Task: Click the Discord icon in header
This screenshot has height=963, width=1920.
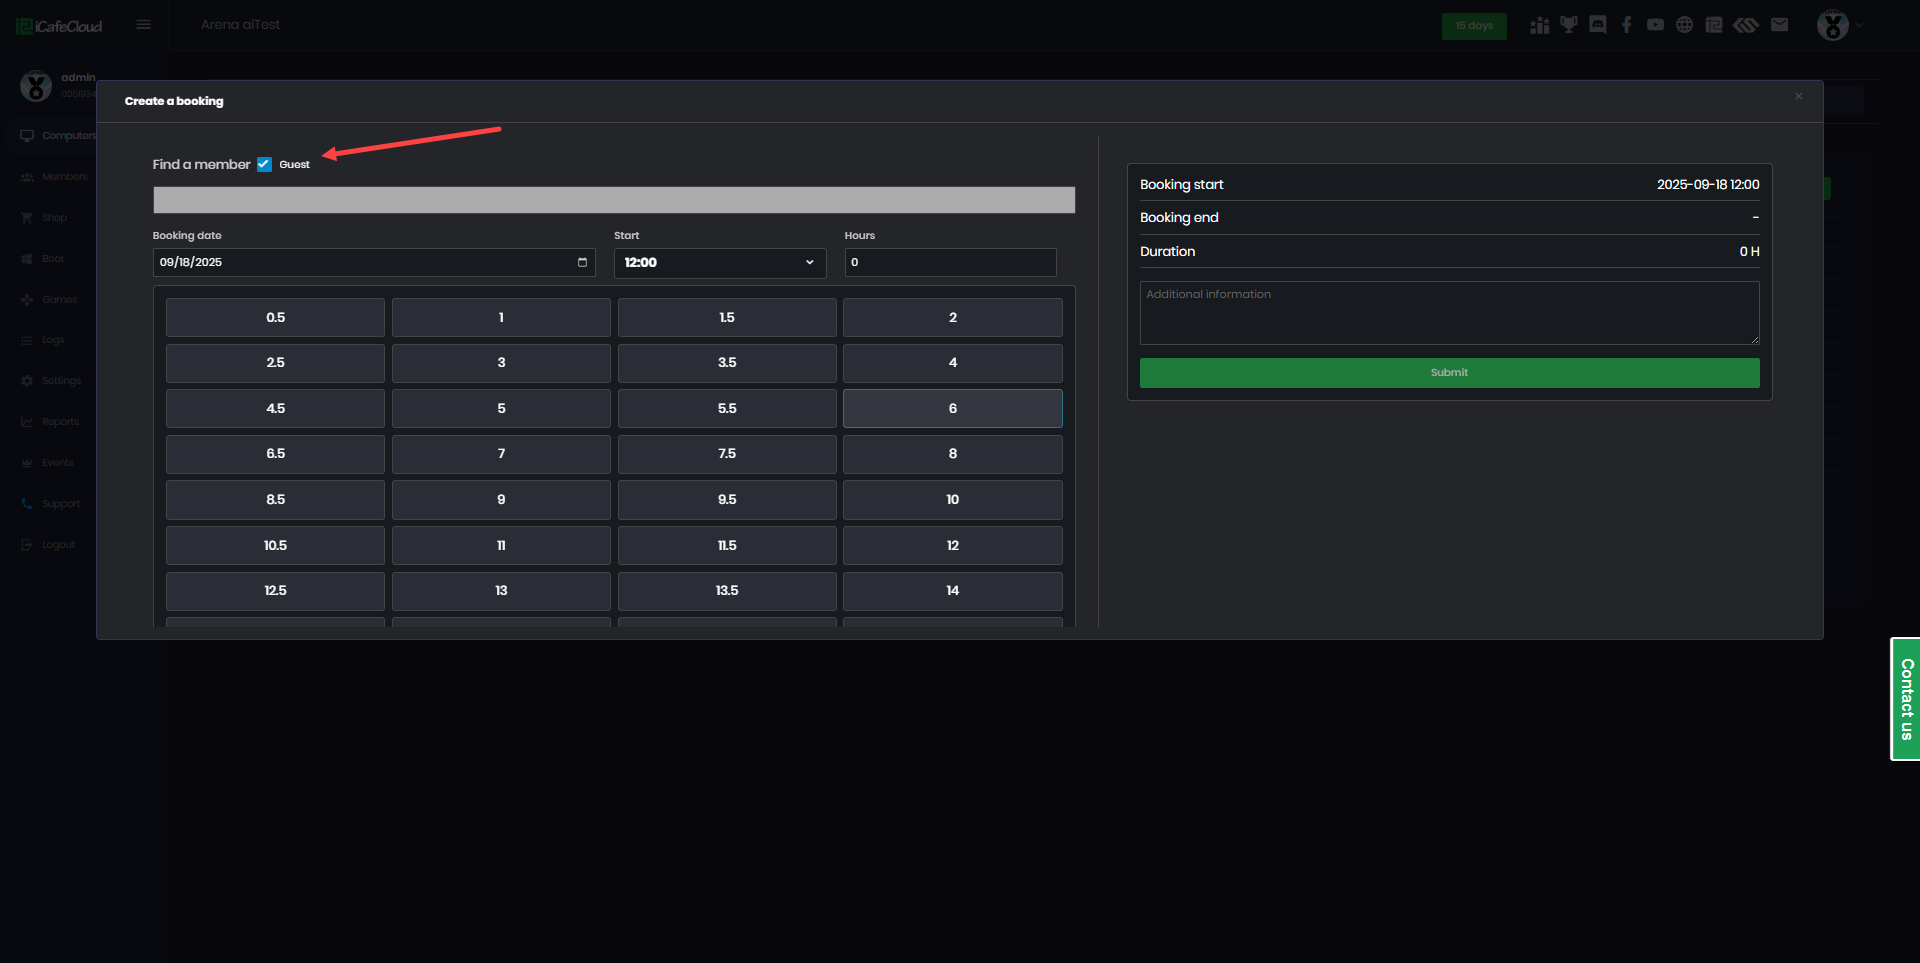Action: (x=1598, y=25)
